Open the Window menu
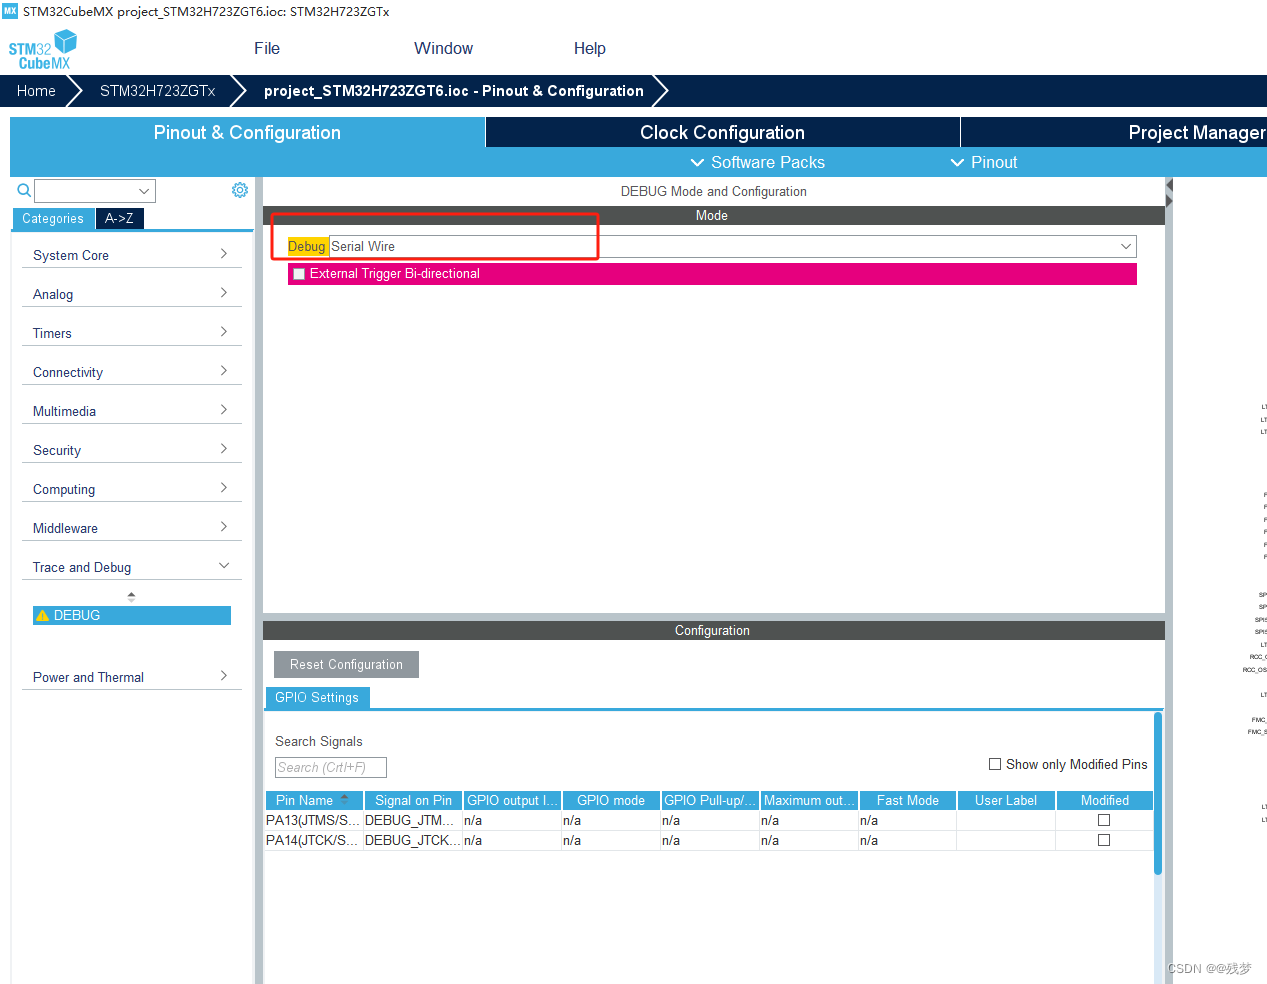 click(x=443, y=48)
